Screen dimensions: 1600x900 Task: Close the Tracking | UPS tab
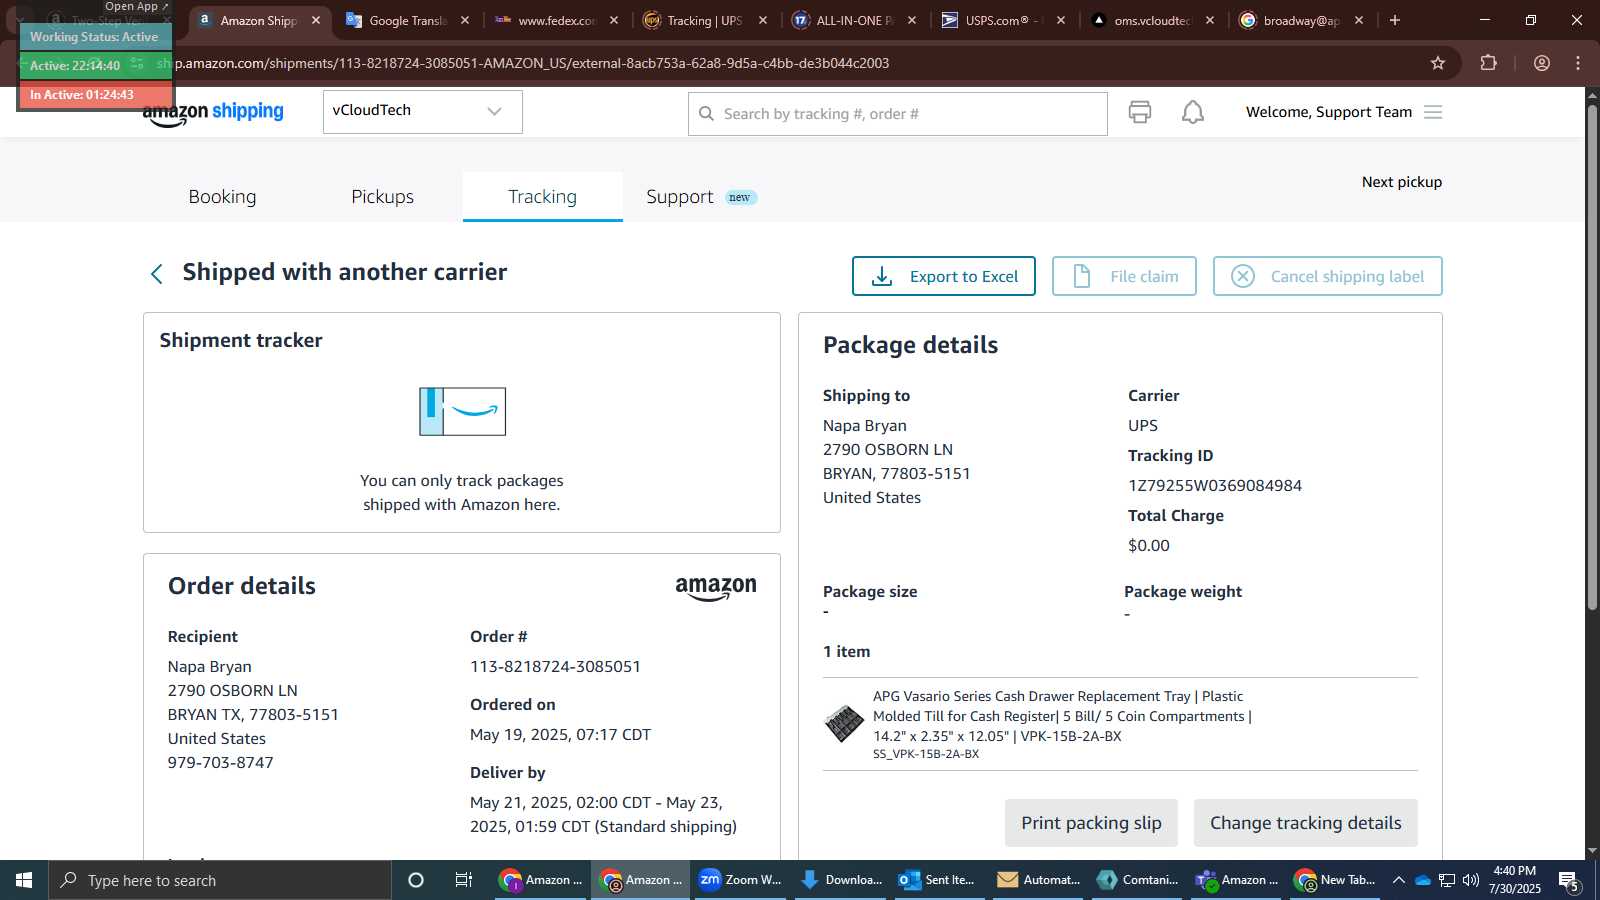pos(763,20)
